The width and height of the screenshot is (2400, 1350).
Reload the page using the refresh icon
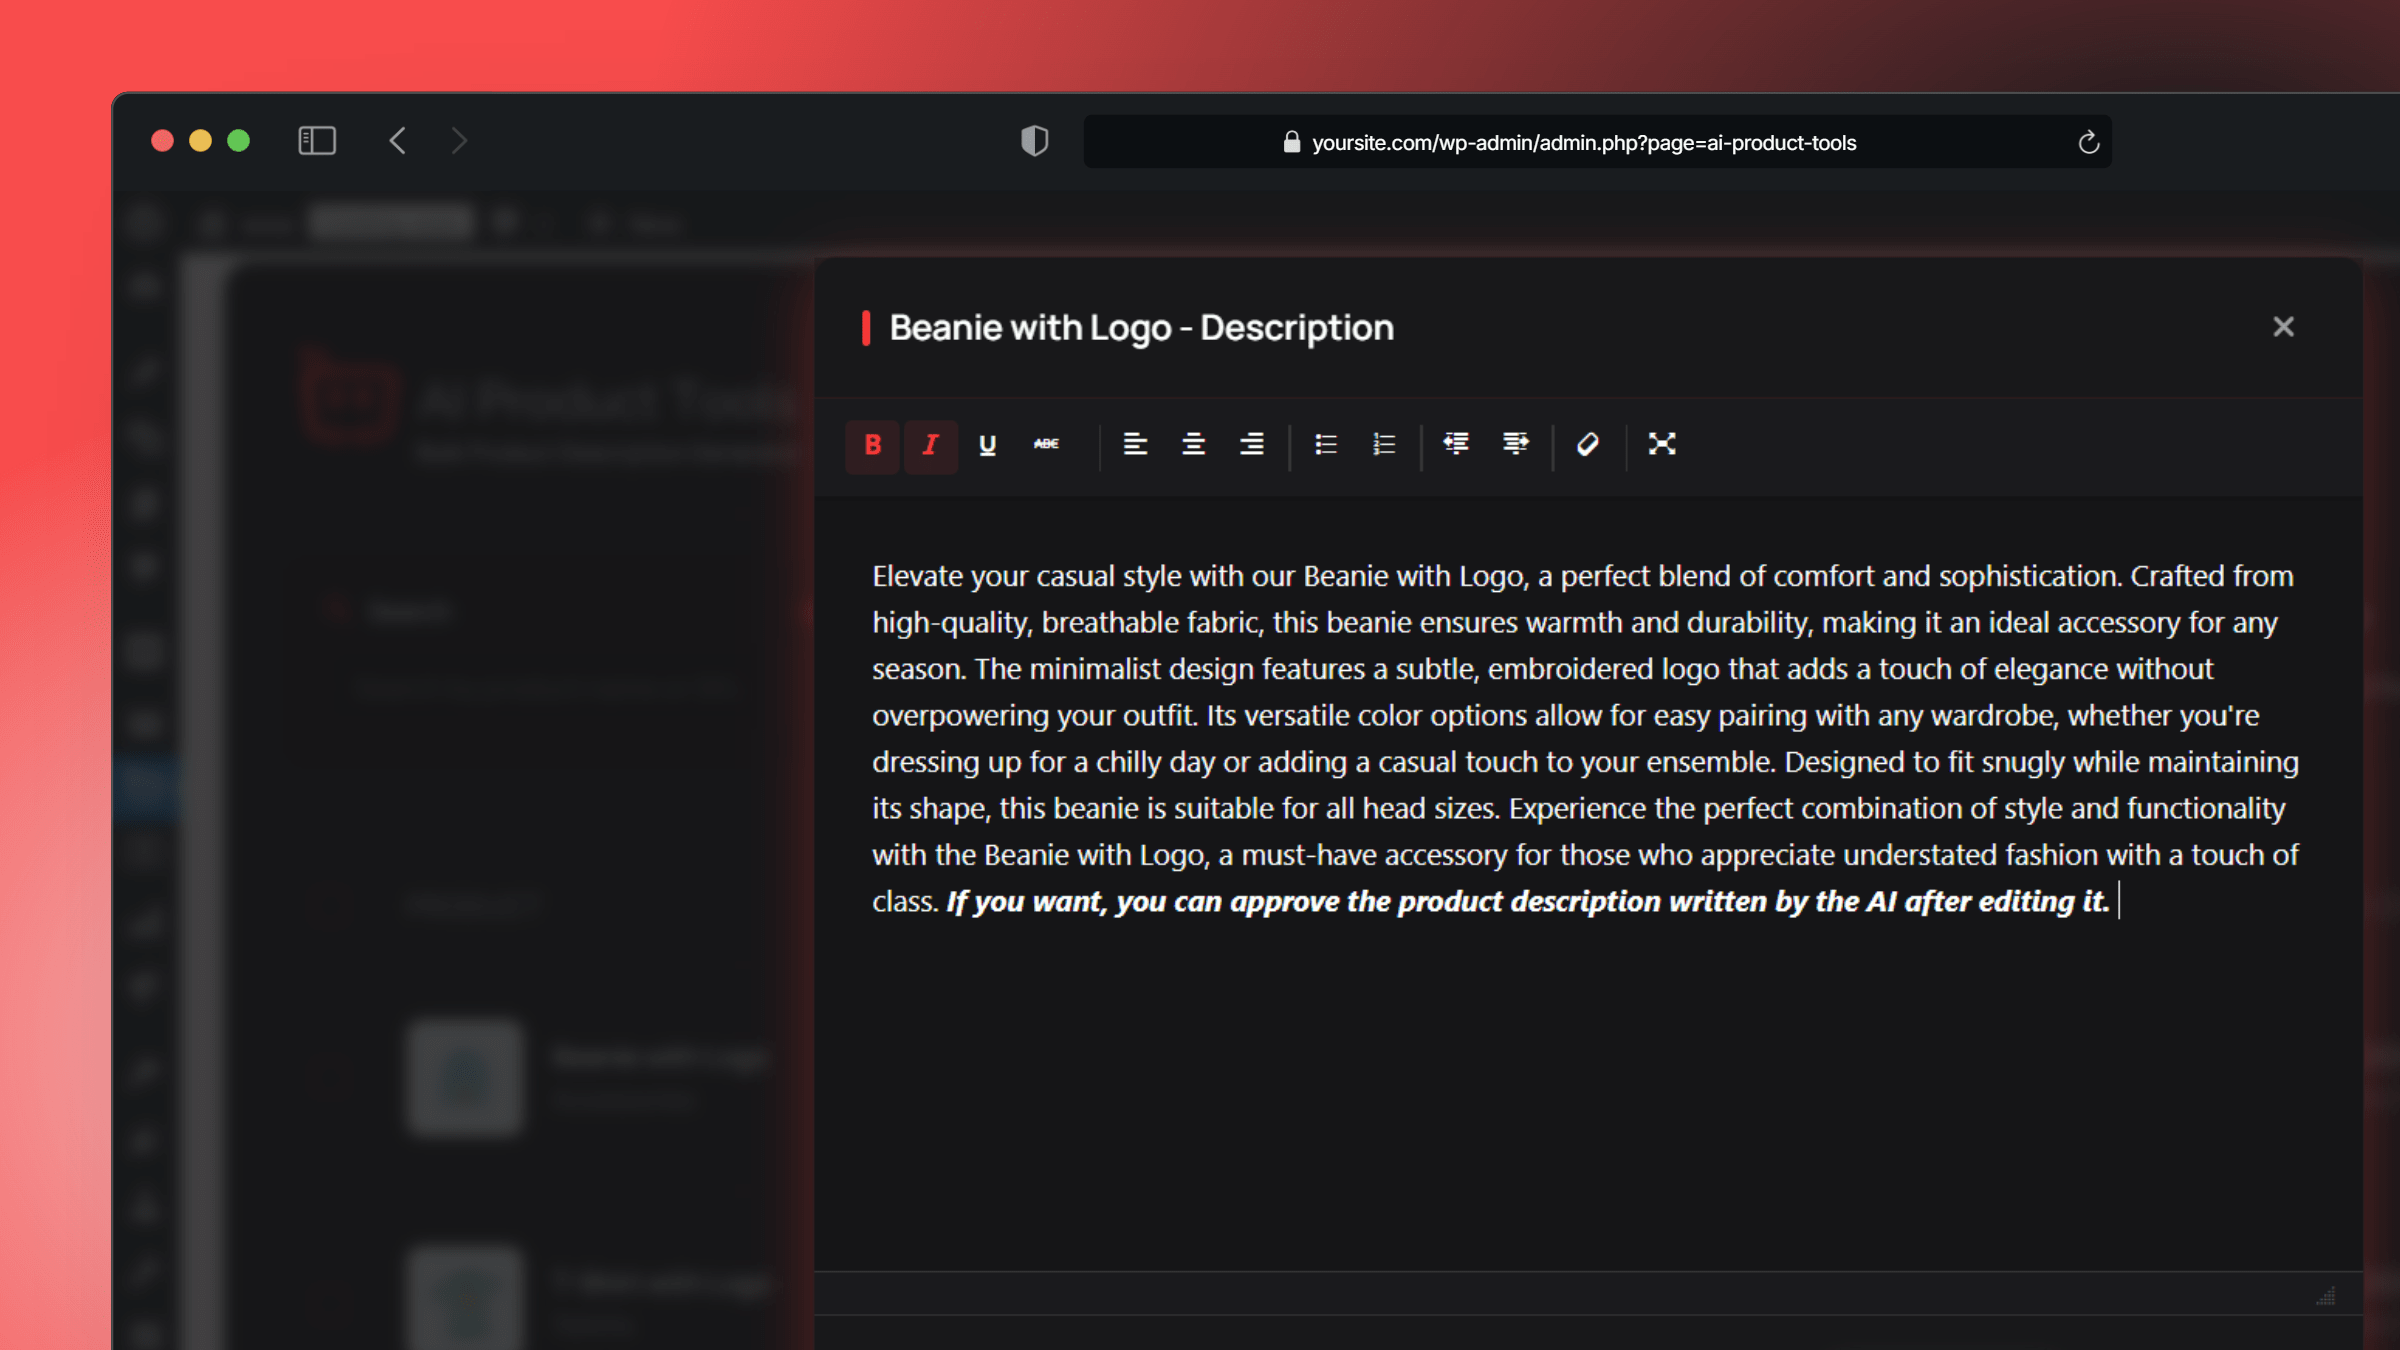pos(2088,142)
